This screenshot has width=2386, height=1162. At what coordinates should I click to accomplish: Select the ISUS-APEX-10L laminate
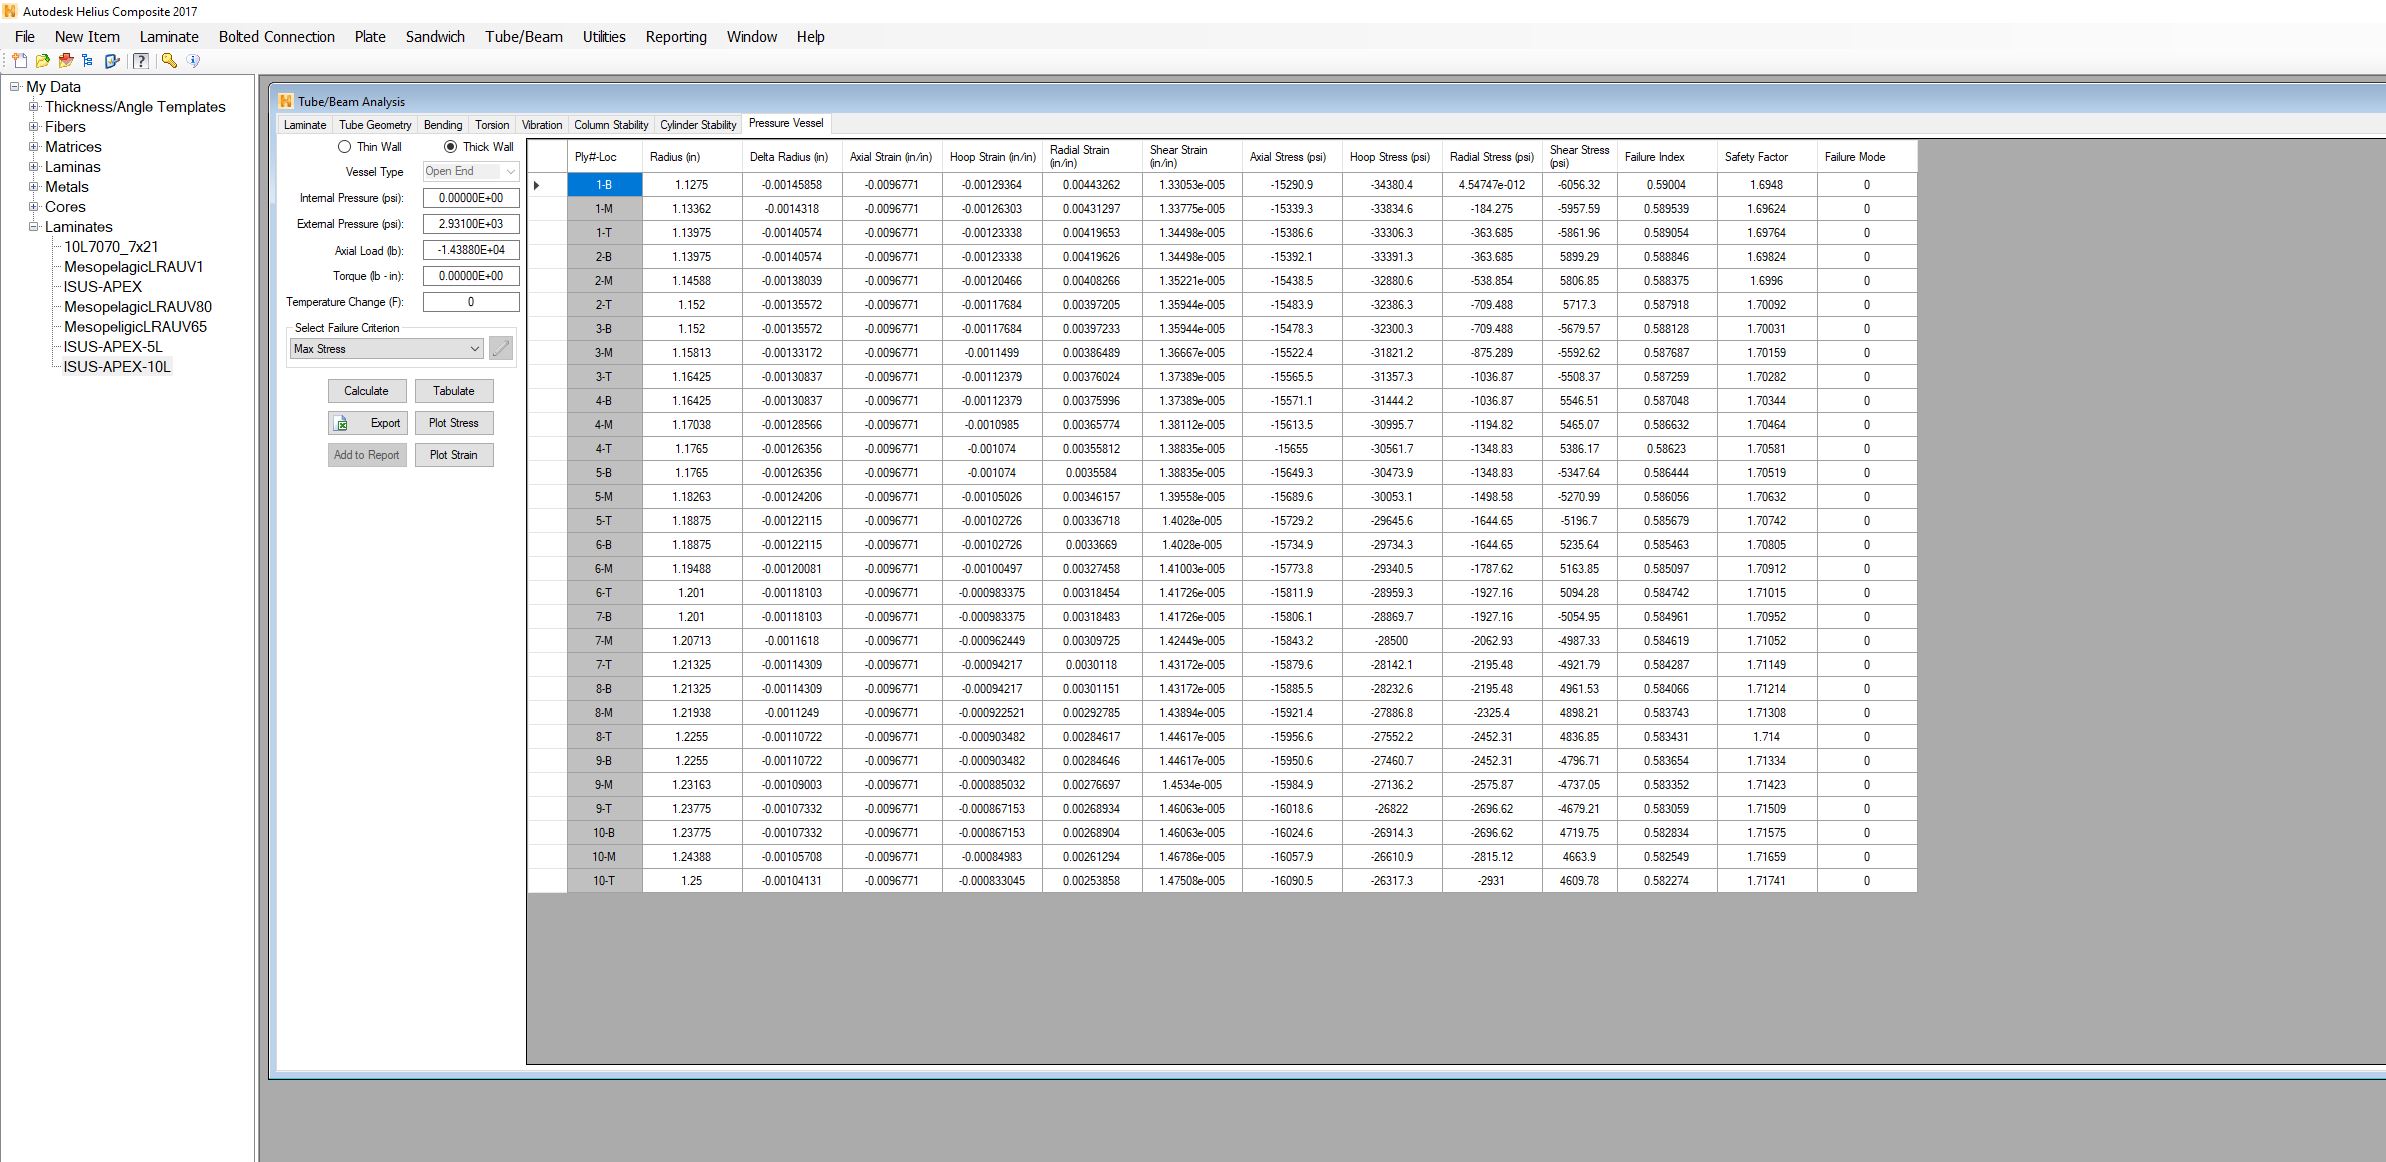(x=117, y=367)
